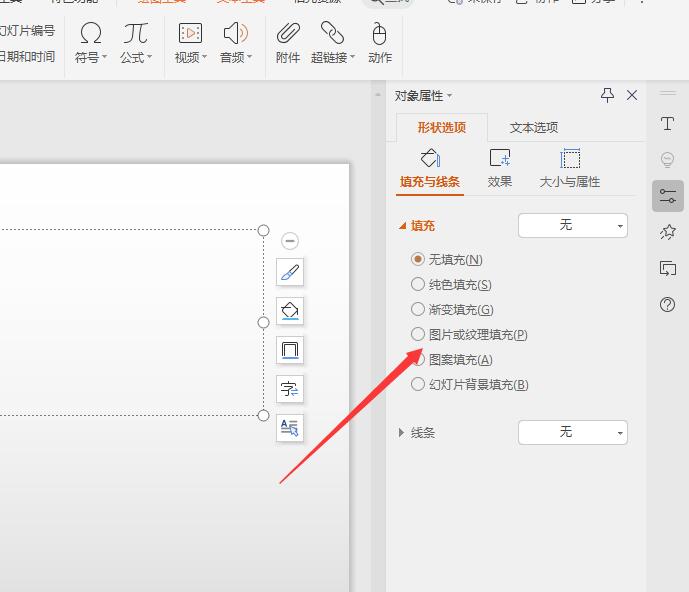Click the floating shape fill bucket icon
The width and height of the screenshot is (689, 592).
coord(290,311)
